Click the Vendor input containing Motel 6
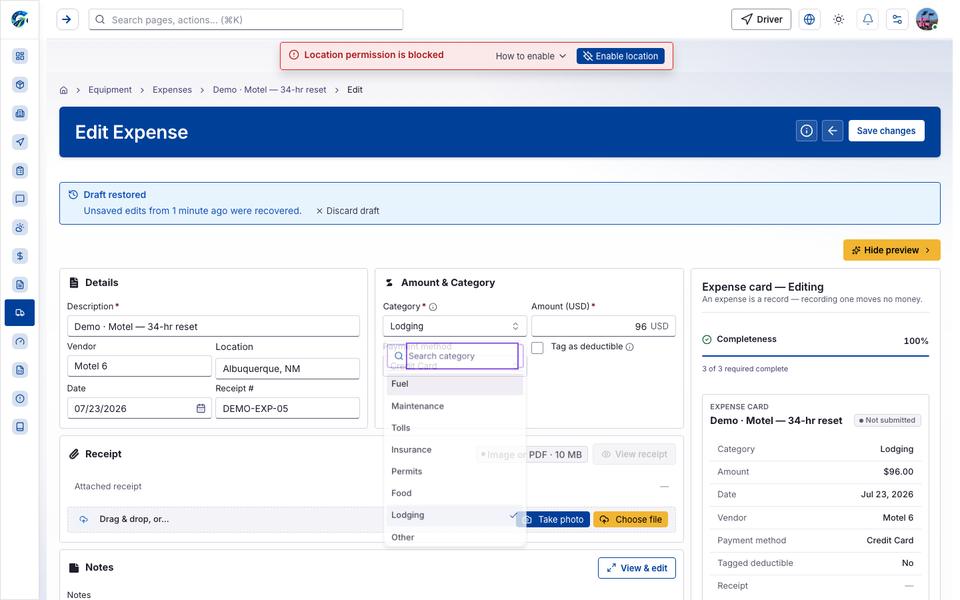This screenshot has height=600, width=960. tap(139, 366)
